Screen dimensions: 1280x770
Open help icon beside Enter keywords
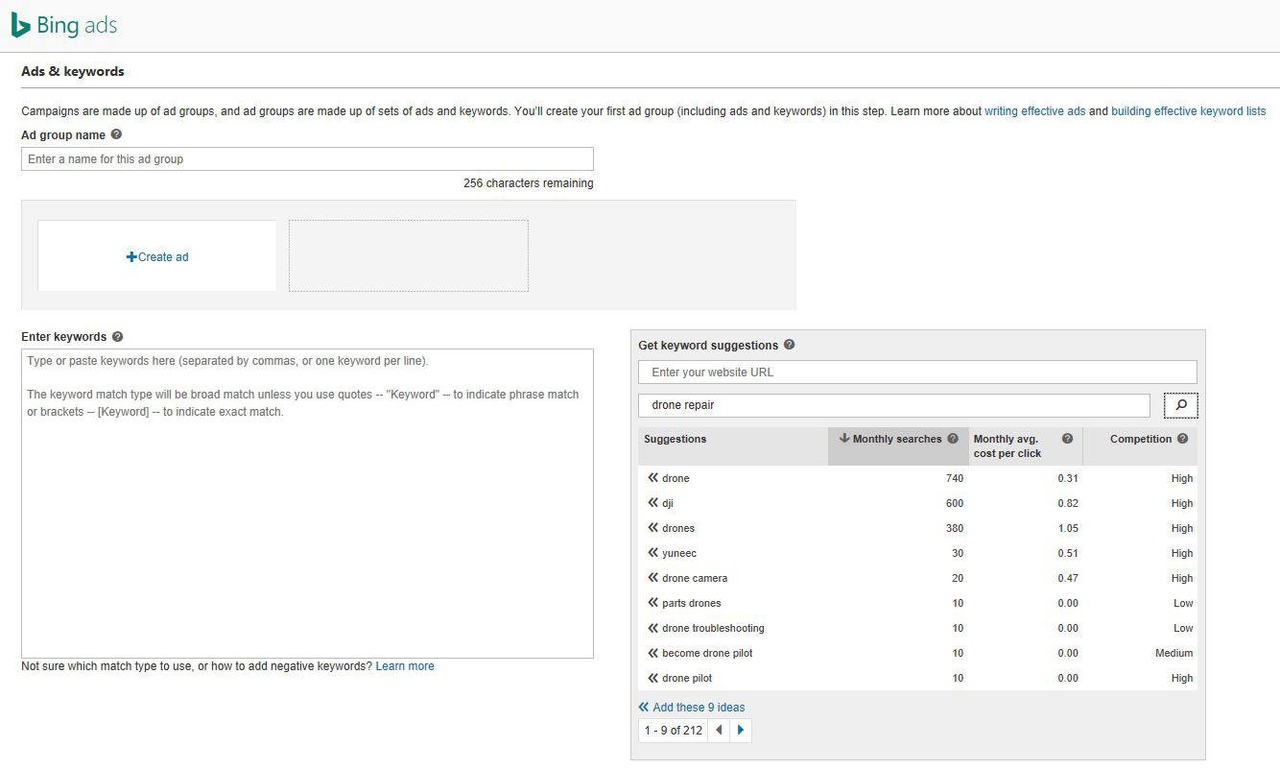117,337
